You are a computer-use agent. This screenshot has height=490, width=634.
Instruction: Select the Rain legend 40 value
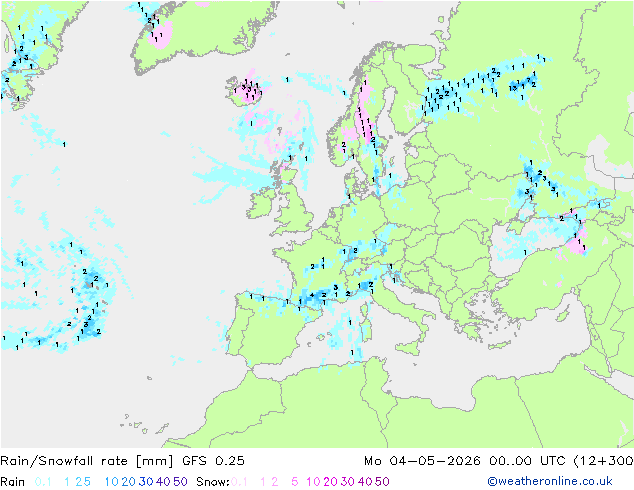(163, 482)
